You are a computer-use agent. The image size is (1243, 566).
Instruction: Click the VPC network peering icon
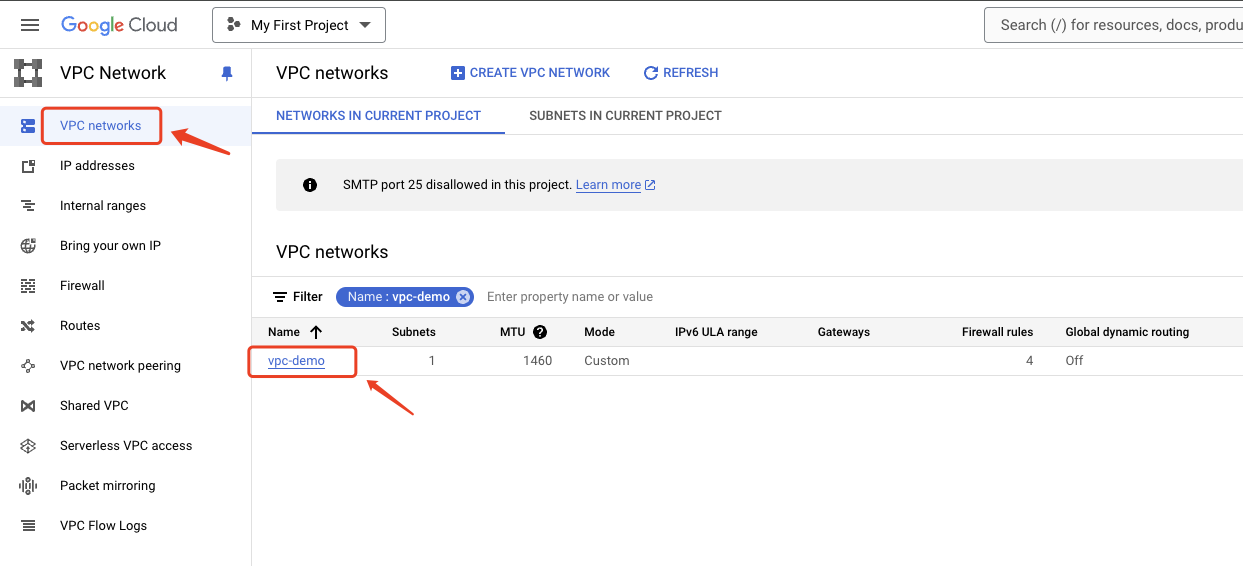[x=28, y=366]
